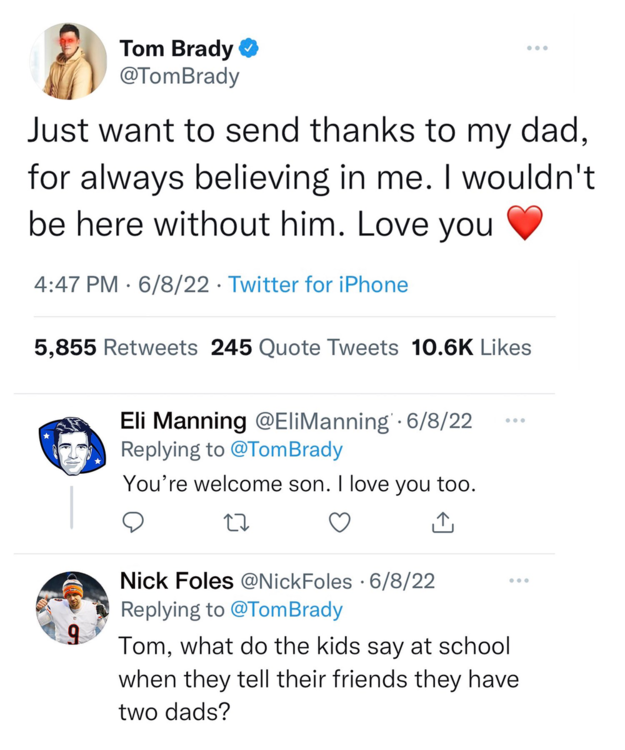Click @TomBrady mention in Nick Foles' reply
The width and height of the screenshot is (625, 750).
pos(286,610)
